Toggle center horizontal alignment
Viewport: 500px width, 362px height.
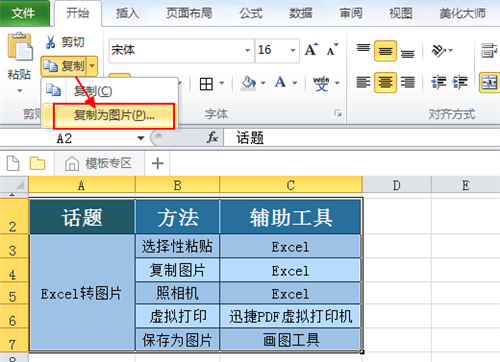point(385,82)
